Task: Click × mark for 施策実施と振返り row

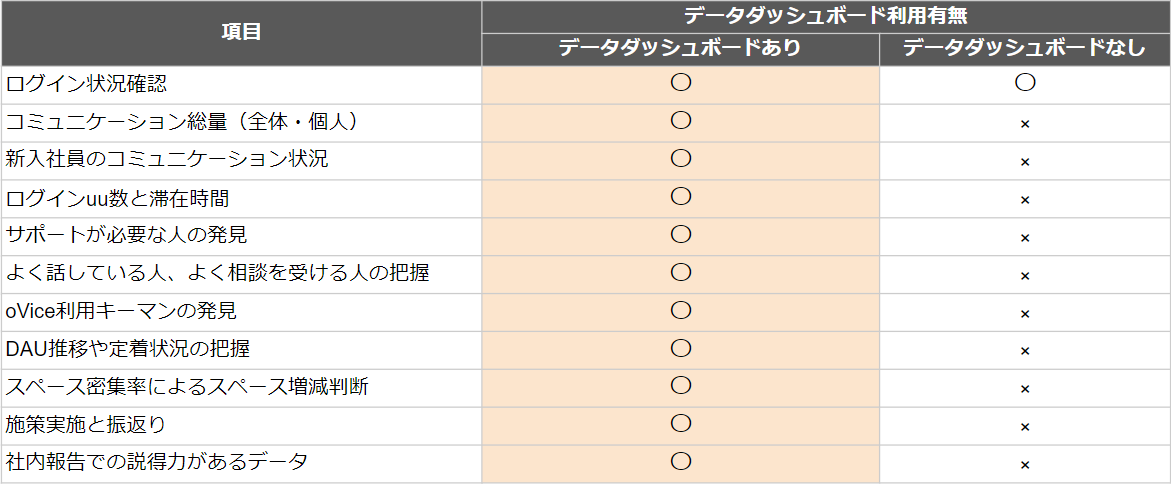Action: (1025, 427)
